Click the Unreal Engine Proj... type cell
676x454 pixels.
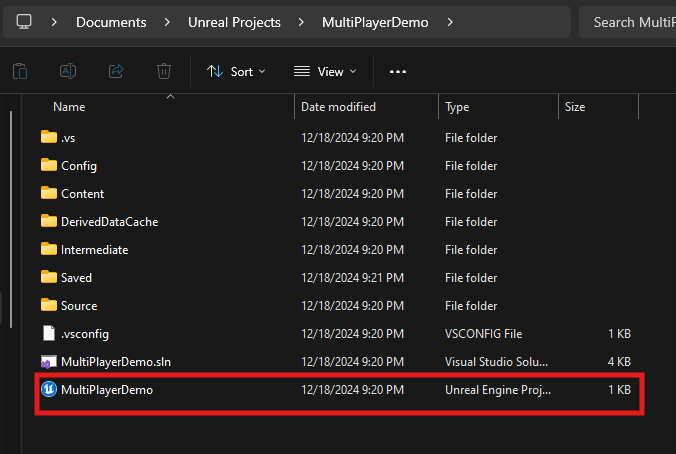pos(498,390)
